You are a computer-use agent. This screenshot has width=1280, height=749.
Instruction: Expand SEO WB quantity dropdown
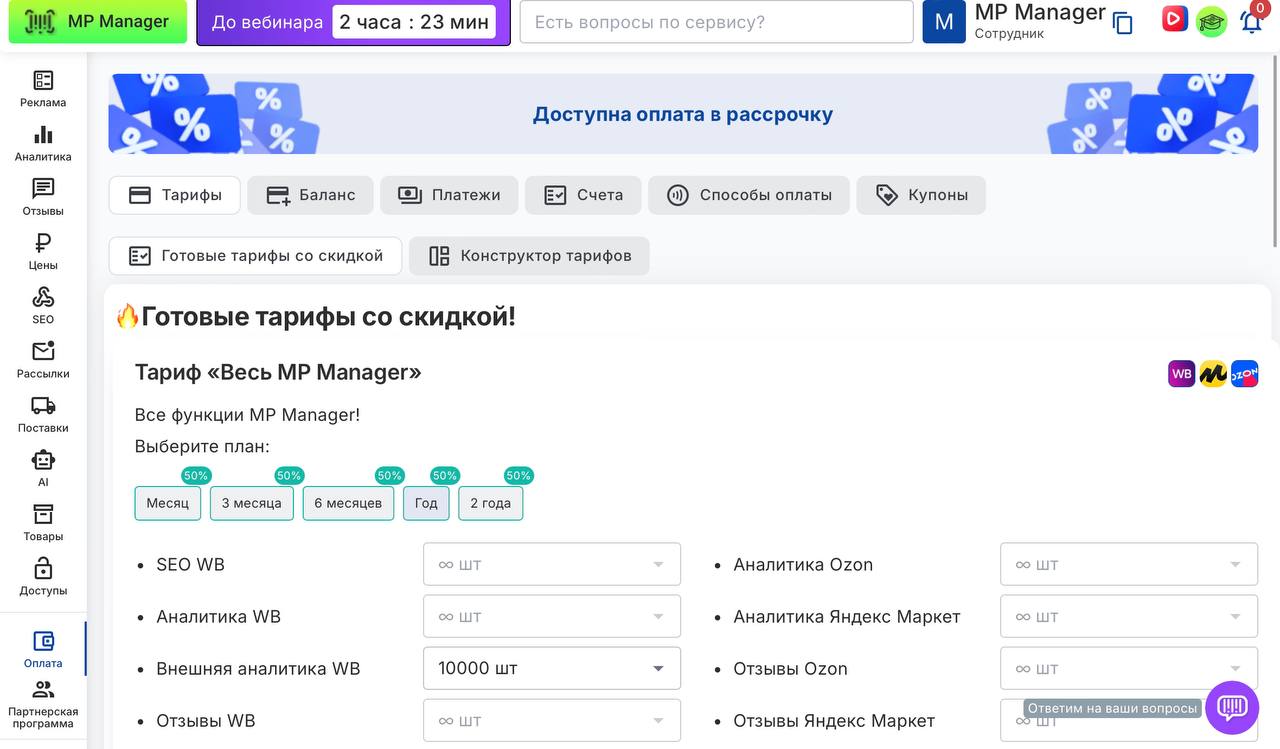[552, 564]
